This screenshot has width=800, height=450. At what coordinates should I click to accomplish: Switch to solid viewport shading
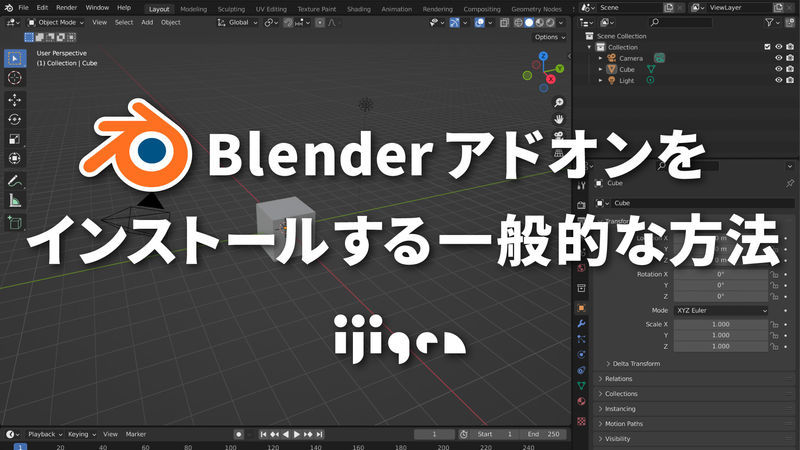(x=529, y=22)
